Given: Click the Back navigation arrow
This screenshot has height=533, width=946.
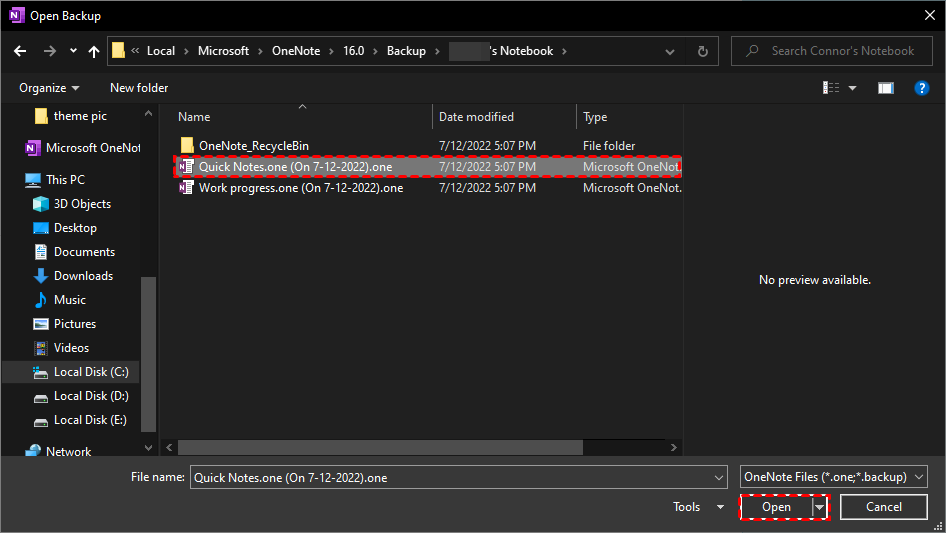Looking at the screenshot, I should tap(20, 51).
